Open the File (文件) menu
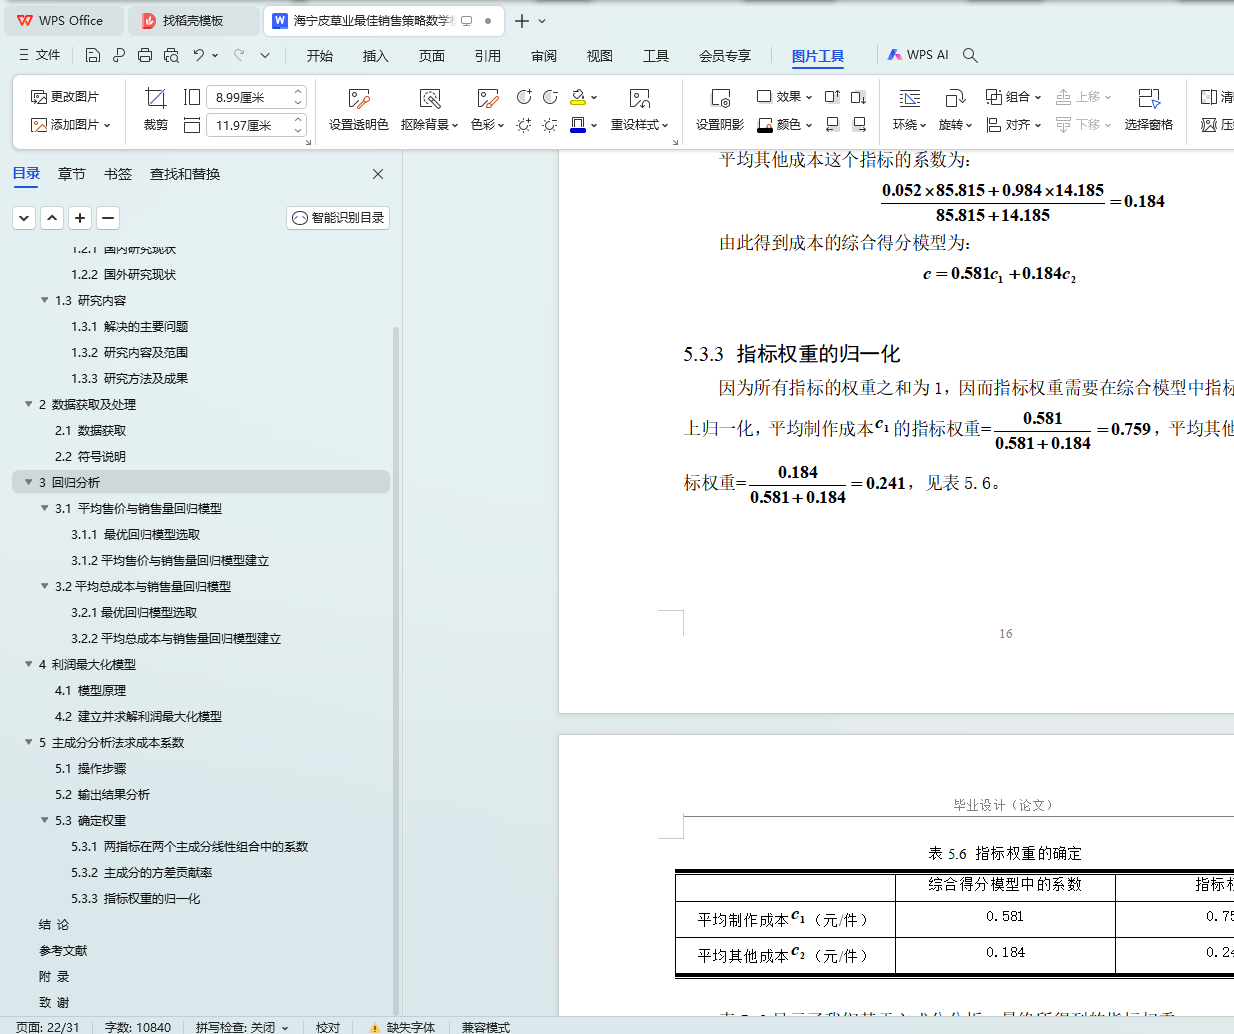The height and width of the screenshot is (1034, 1234). (40, 55)
